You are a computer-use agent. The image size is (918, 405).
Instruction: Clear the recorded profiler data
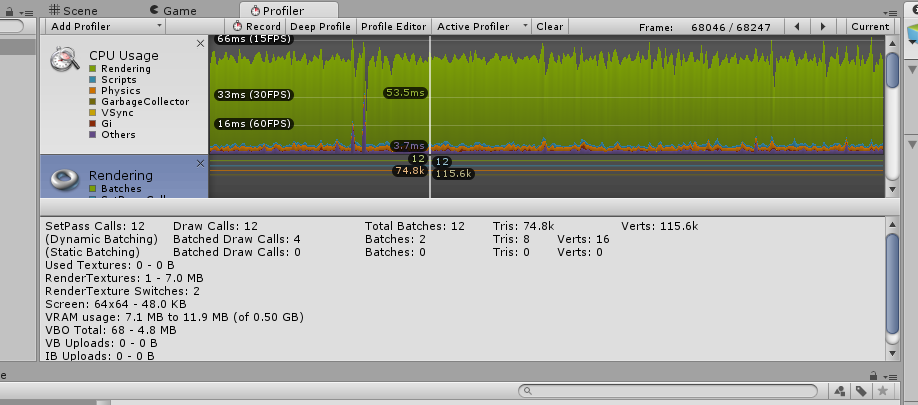click(x=550, y=26)
